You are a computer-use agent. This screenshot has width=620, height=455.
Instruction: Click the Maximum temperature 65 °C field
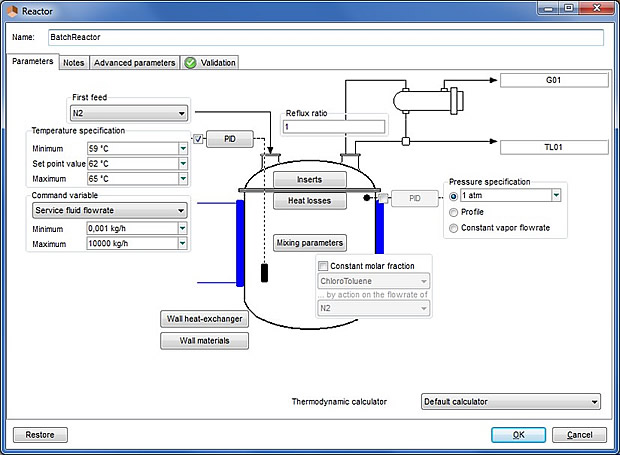click(x=133, y=179)
